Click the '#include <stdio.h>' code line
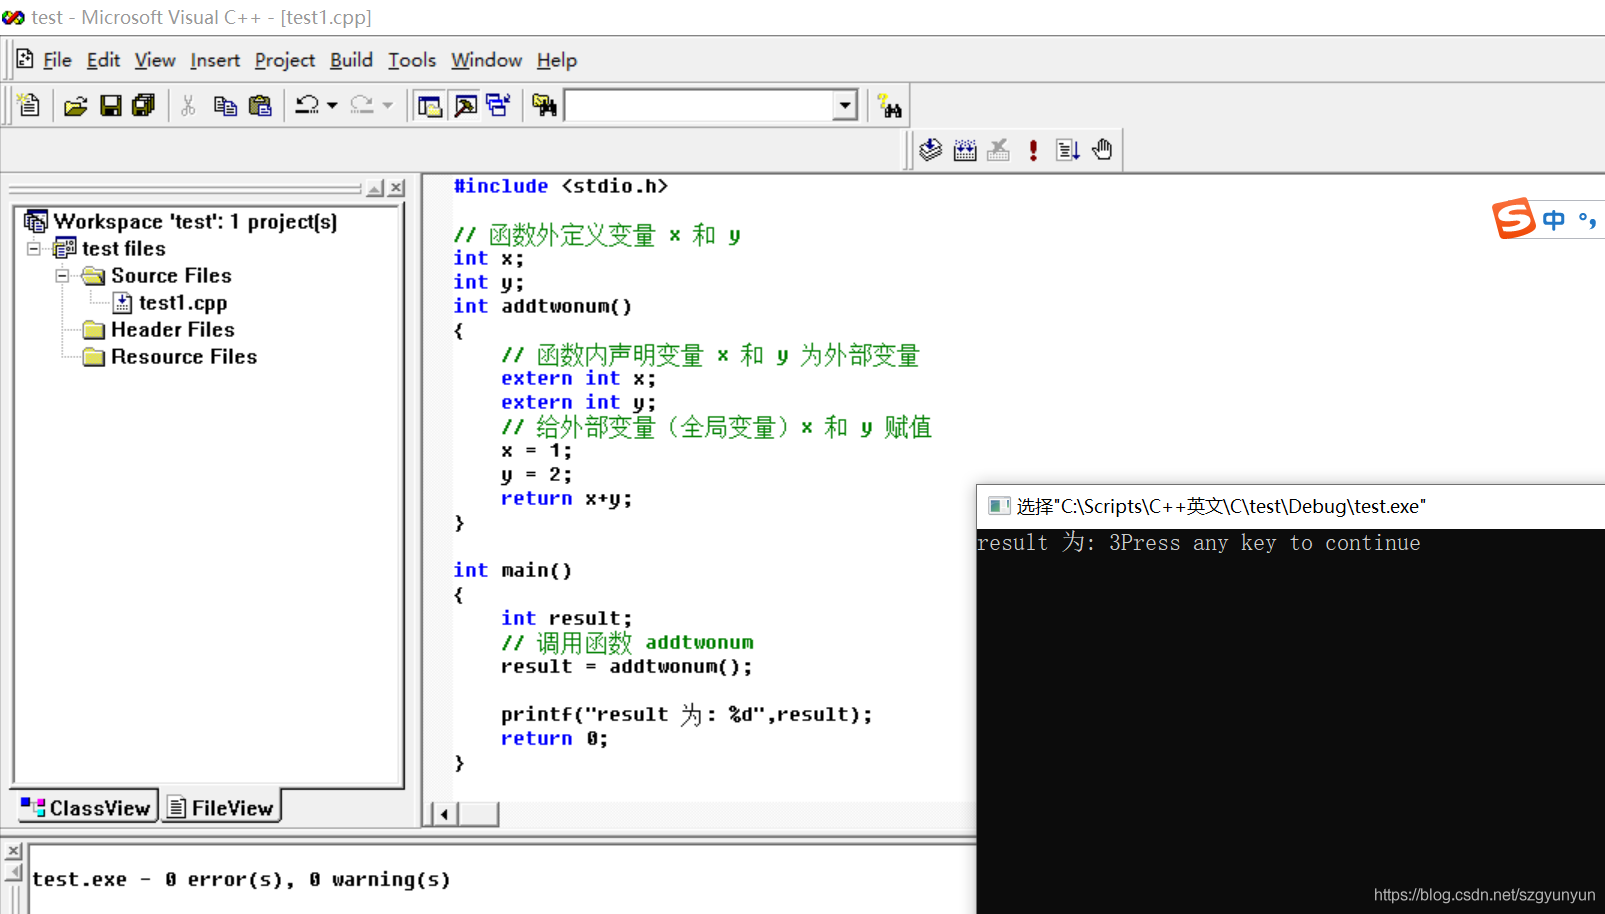The image size is (1605, 914). click(x=560, y=186)
